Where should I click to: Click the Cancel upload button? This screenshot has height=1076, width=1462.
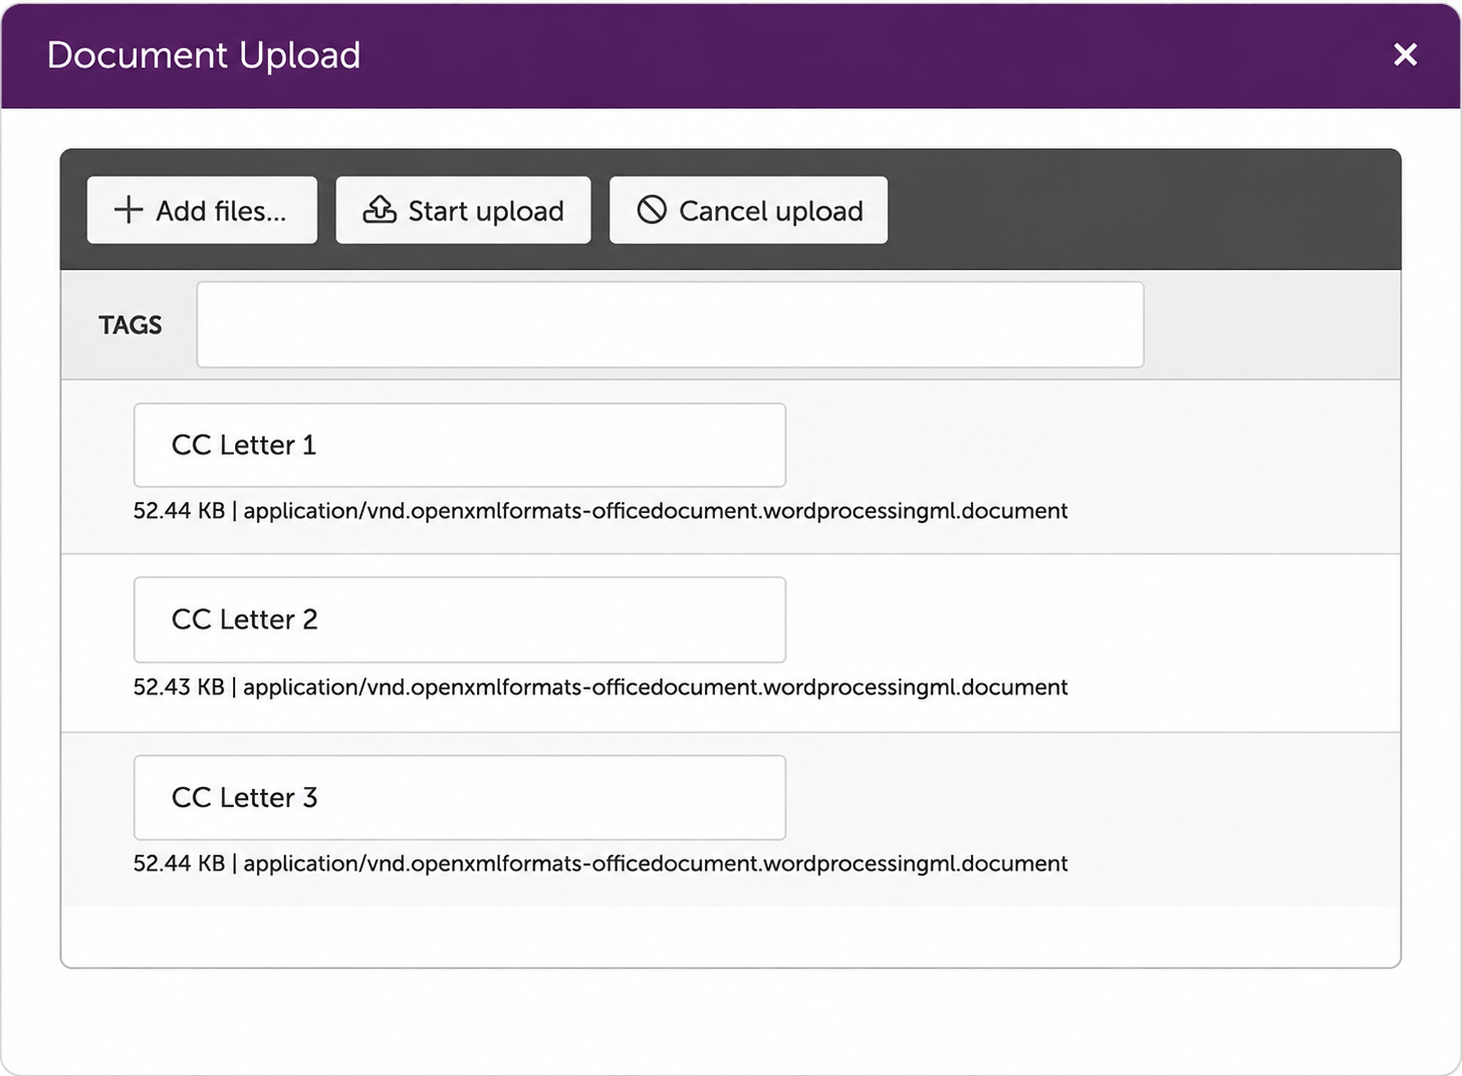748,210
